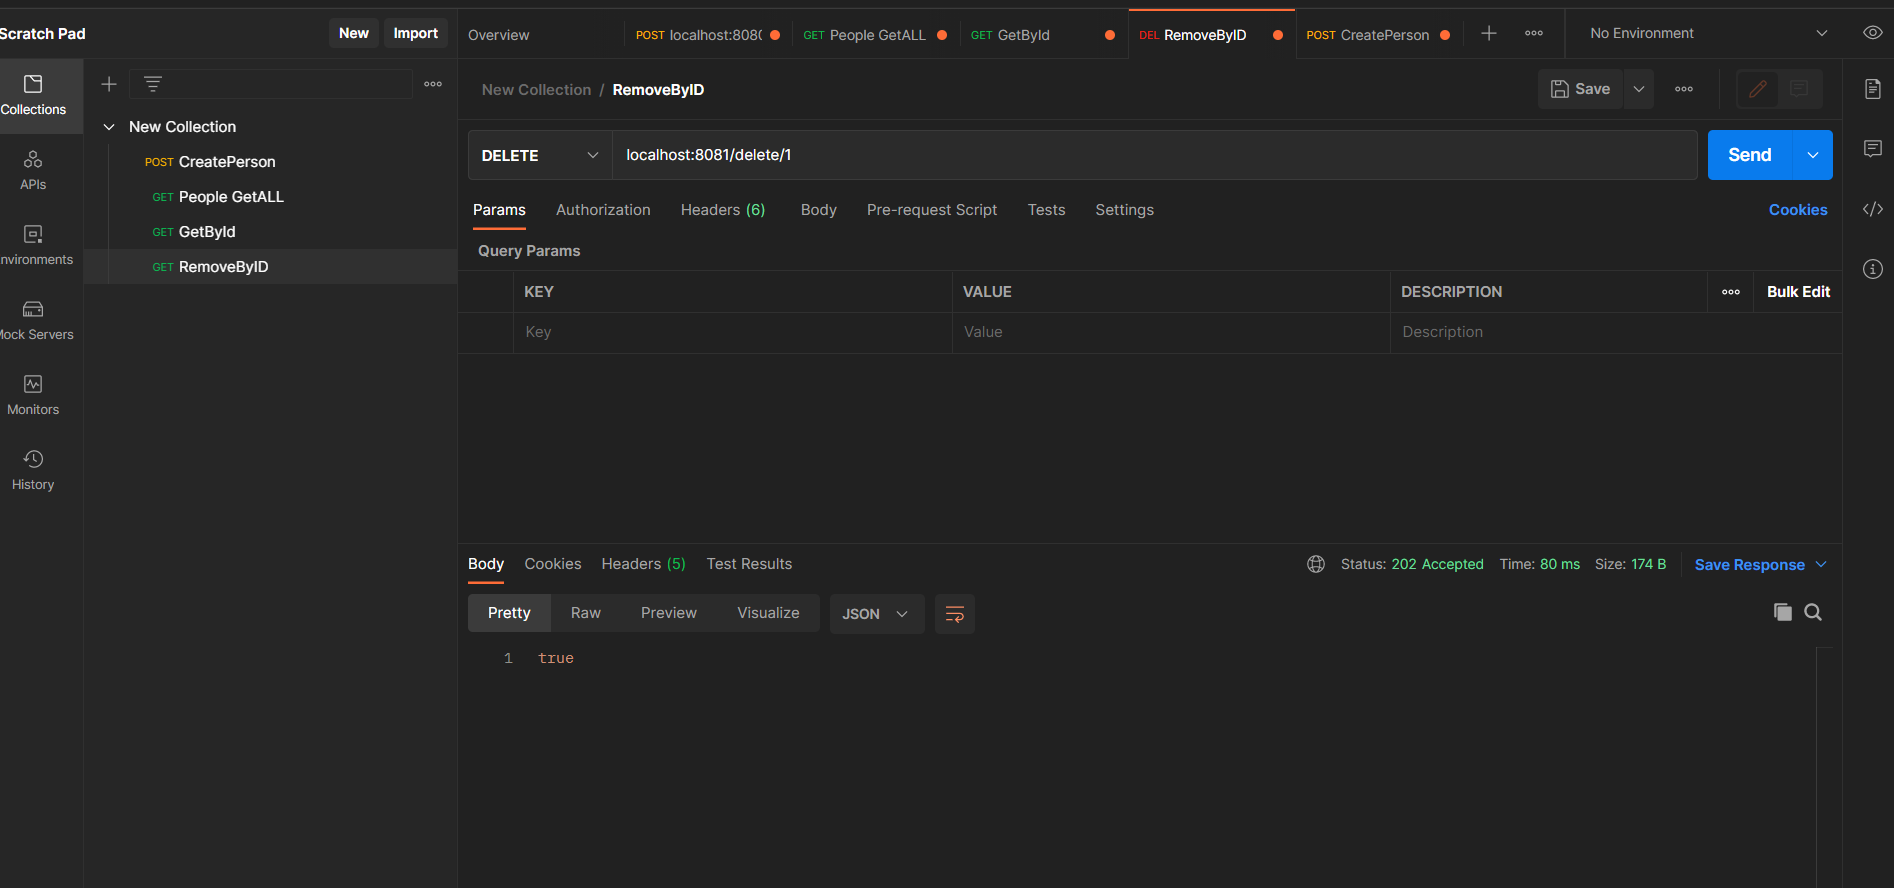Open the Save button dropdown arrow

(x=1639, y=89)
